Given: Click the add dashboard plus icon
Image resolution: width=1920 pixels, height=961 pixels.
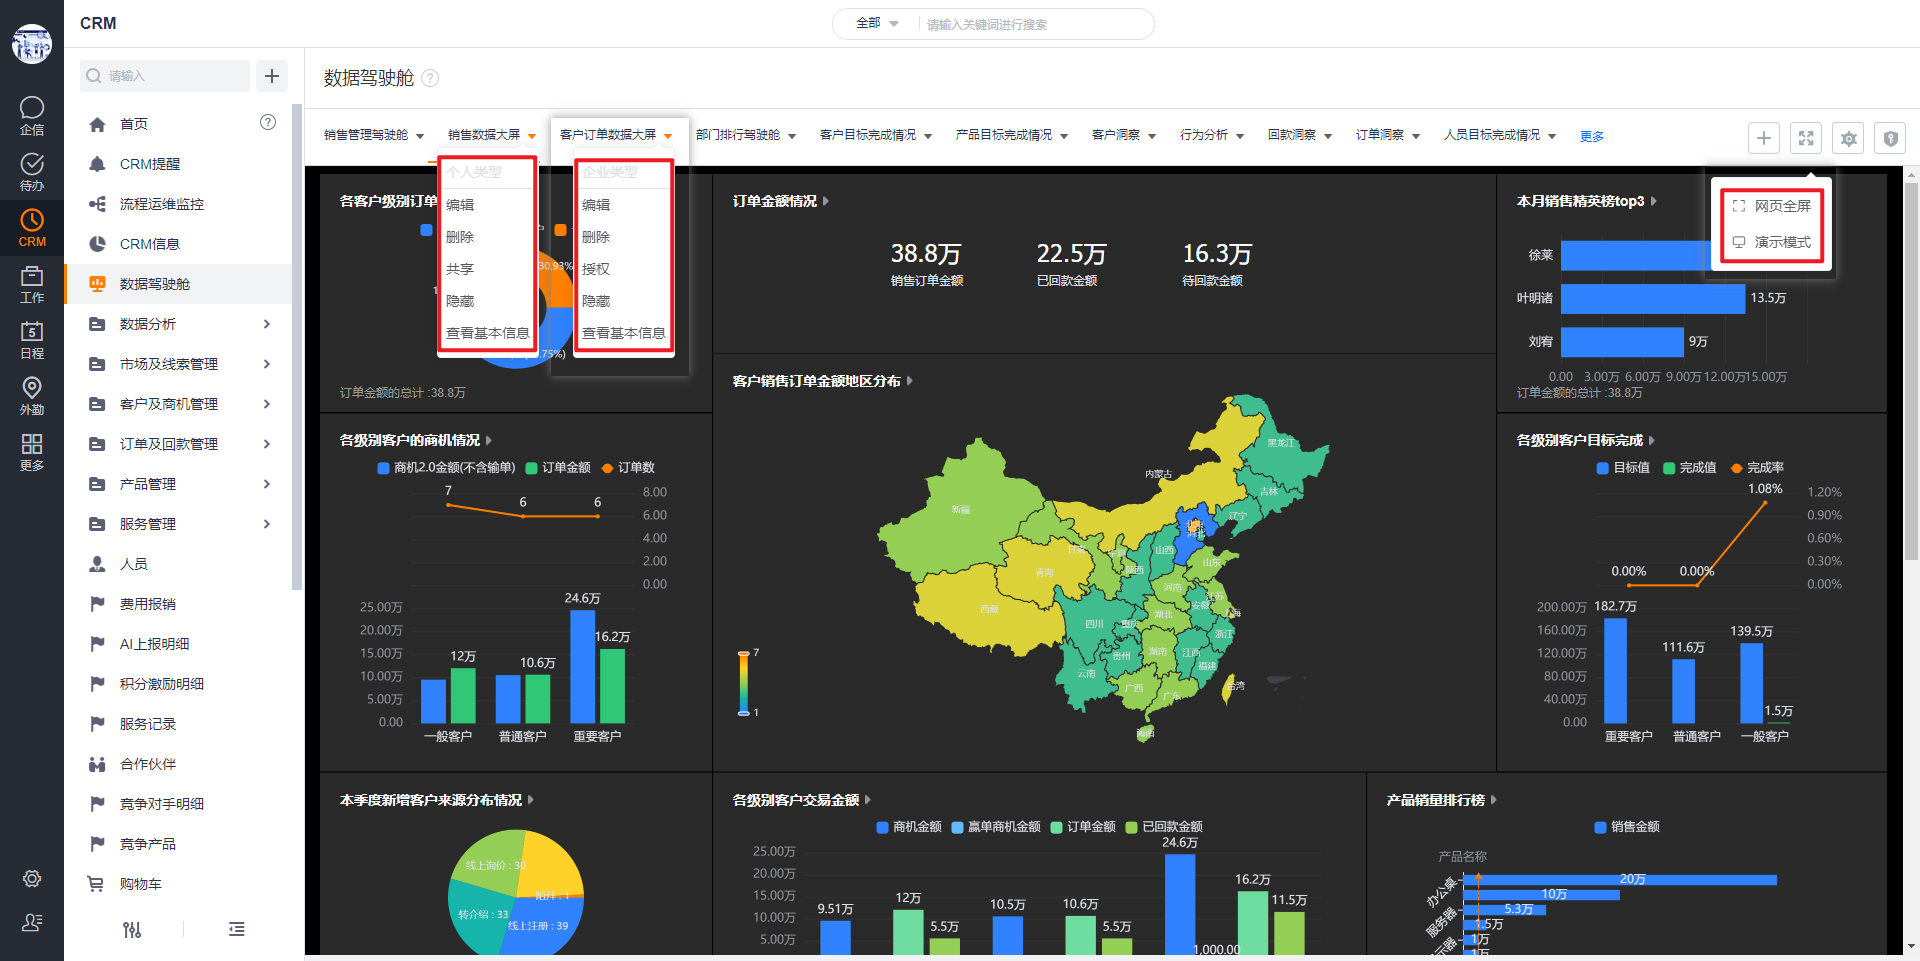Looking at the screenshot, I should pyautogui.click(x=1763, y=138).
